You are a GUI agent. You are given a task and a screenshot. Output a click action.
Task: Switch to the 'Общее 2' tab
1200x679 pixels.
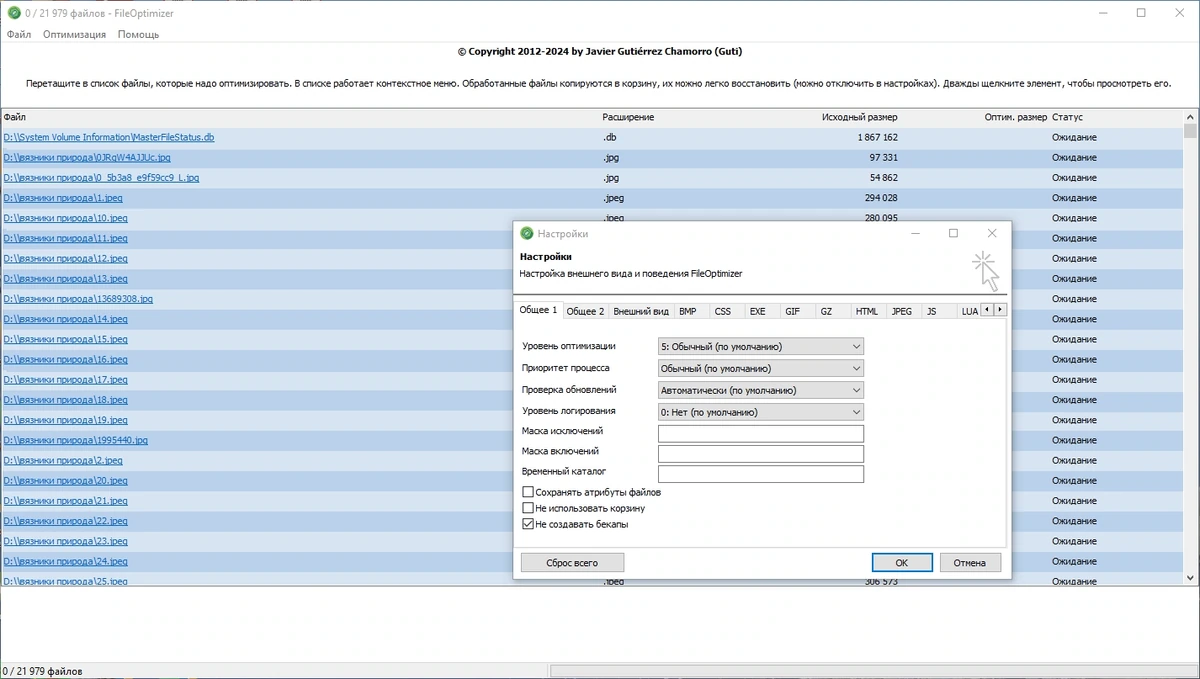(x=585, y=312)
